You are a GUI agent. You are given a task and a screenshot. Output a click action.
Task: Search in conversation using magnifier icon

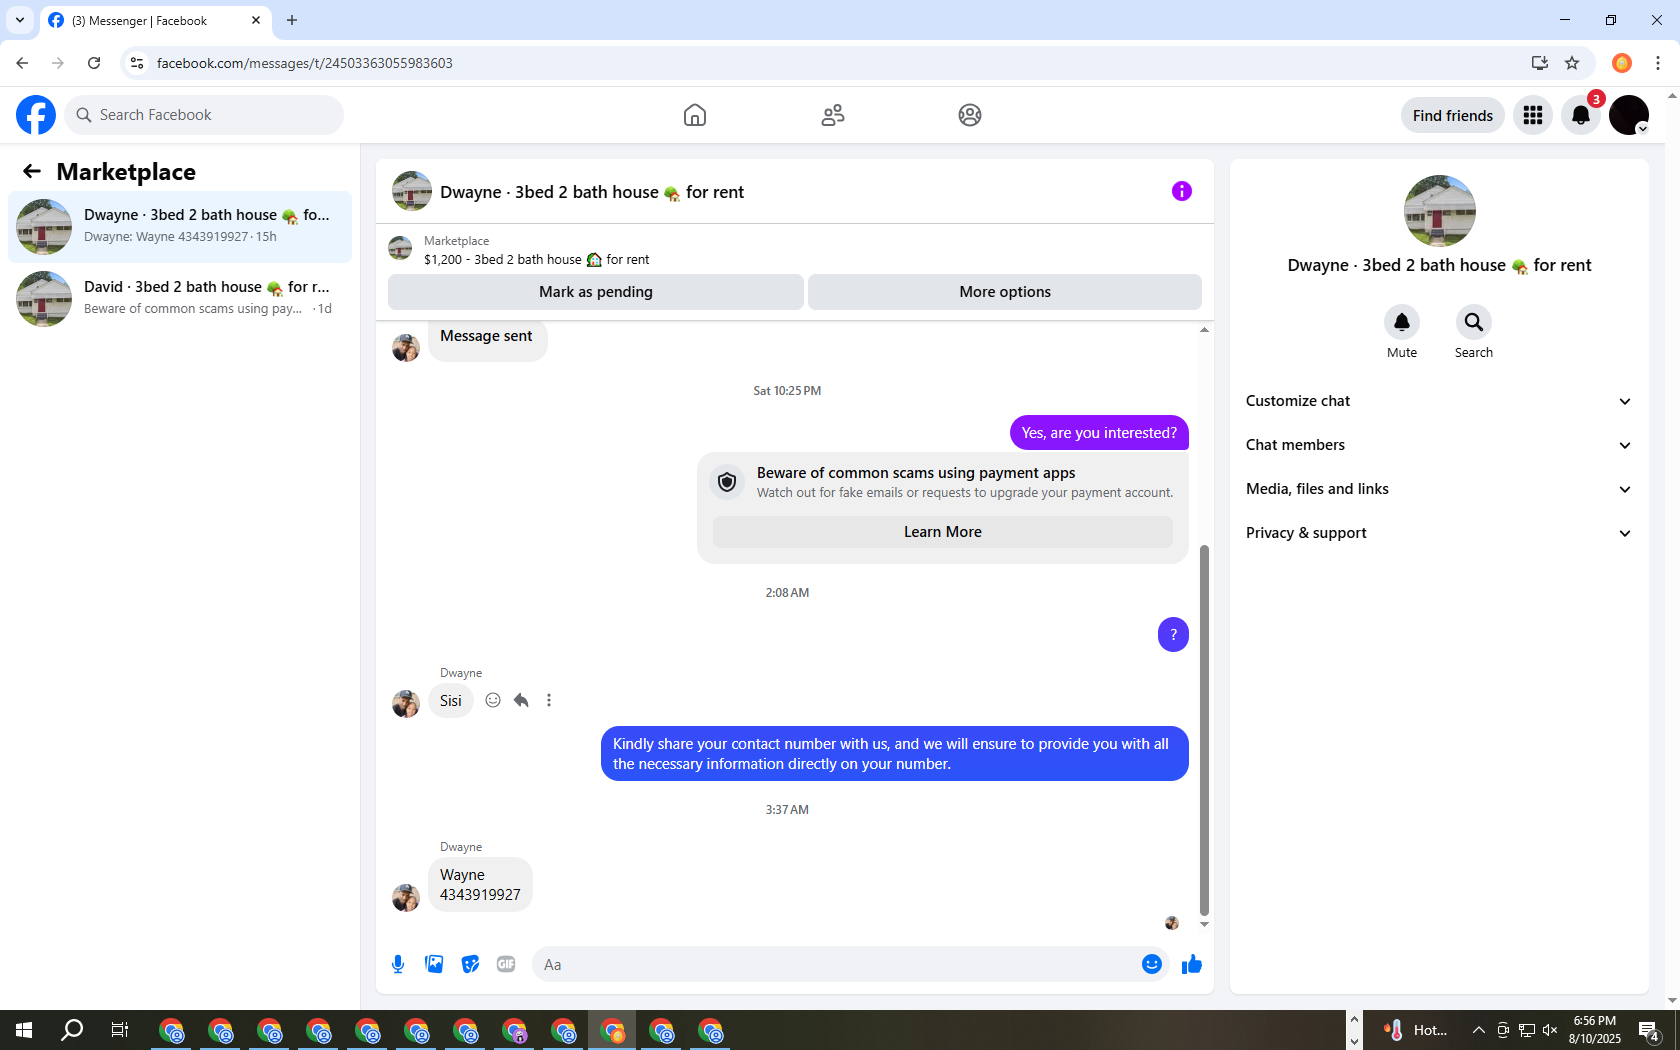(x=1474, y=322)
